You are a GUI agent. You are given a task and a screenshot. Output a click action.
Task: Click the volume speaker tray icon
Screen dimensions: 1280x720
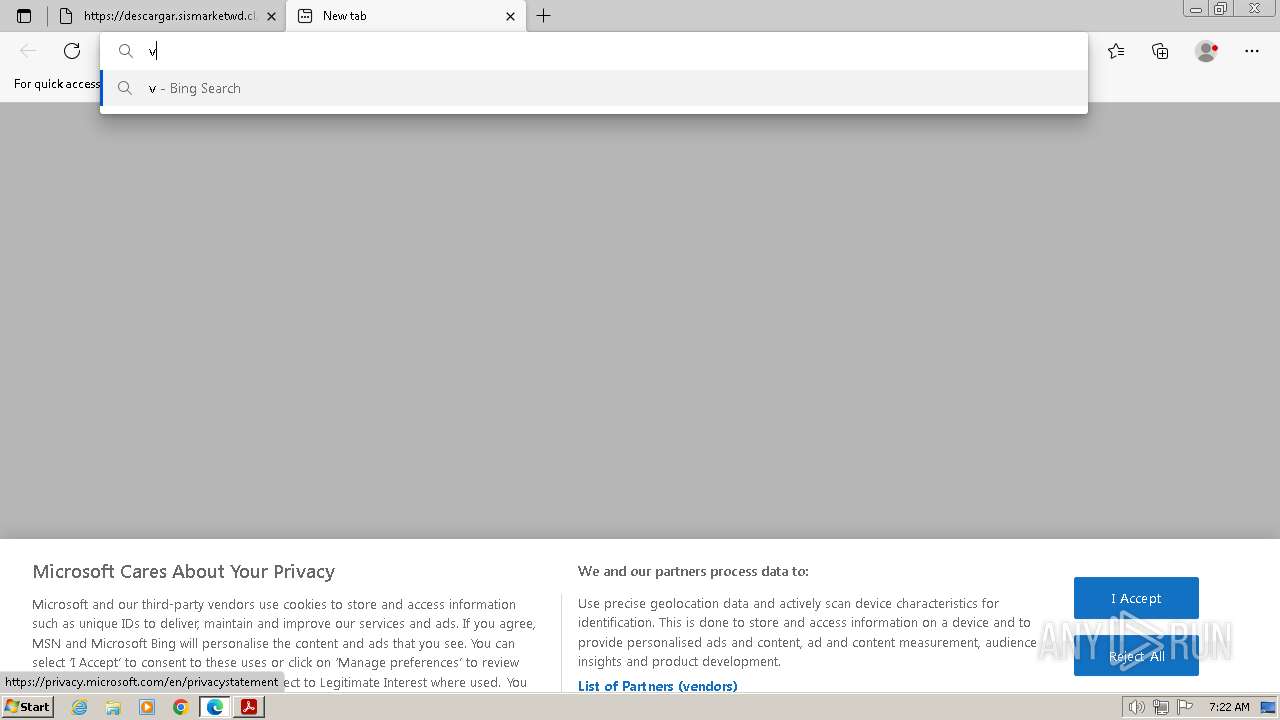(1136, 707)
